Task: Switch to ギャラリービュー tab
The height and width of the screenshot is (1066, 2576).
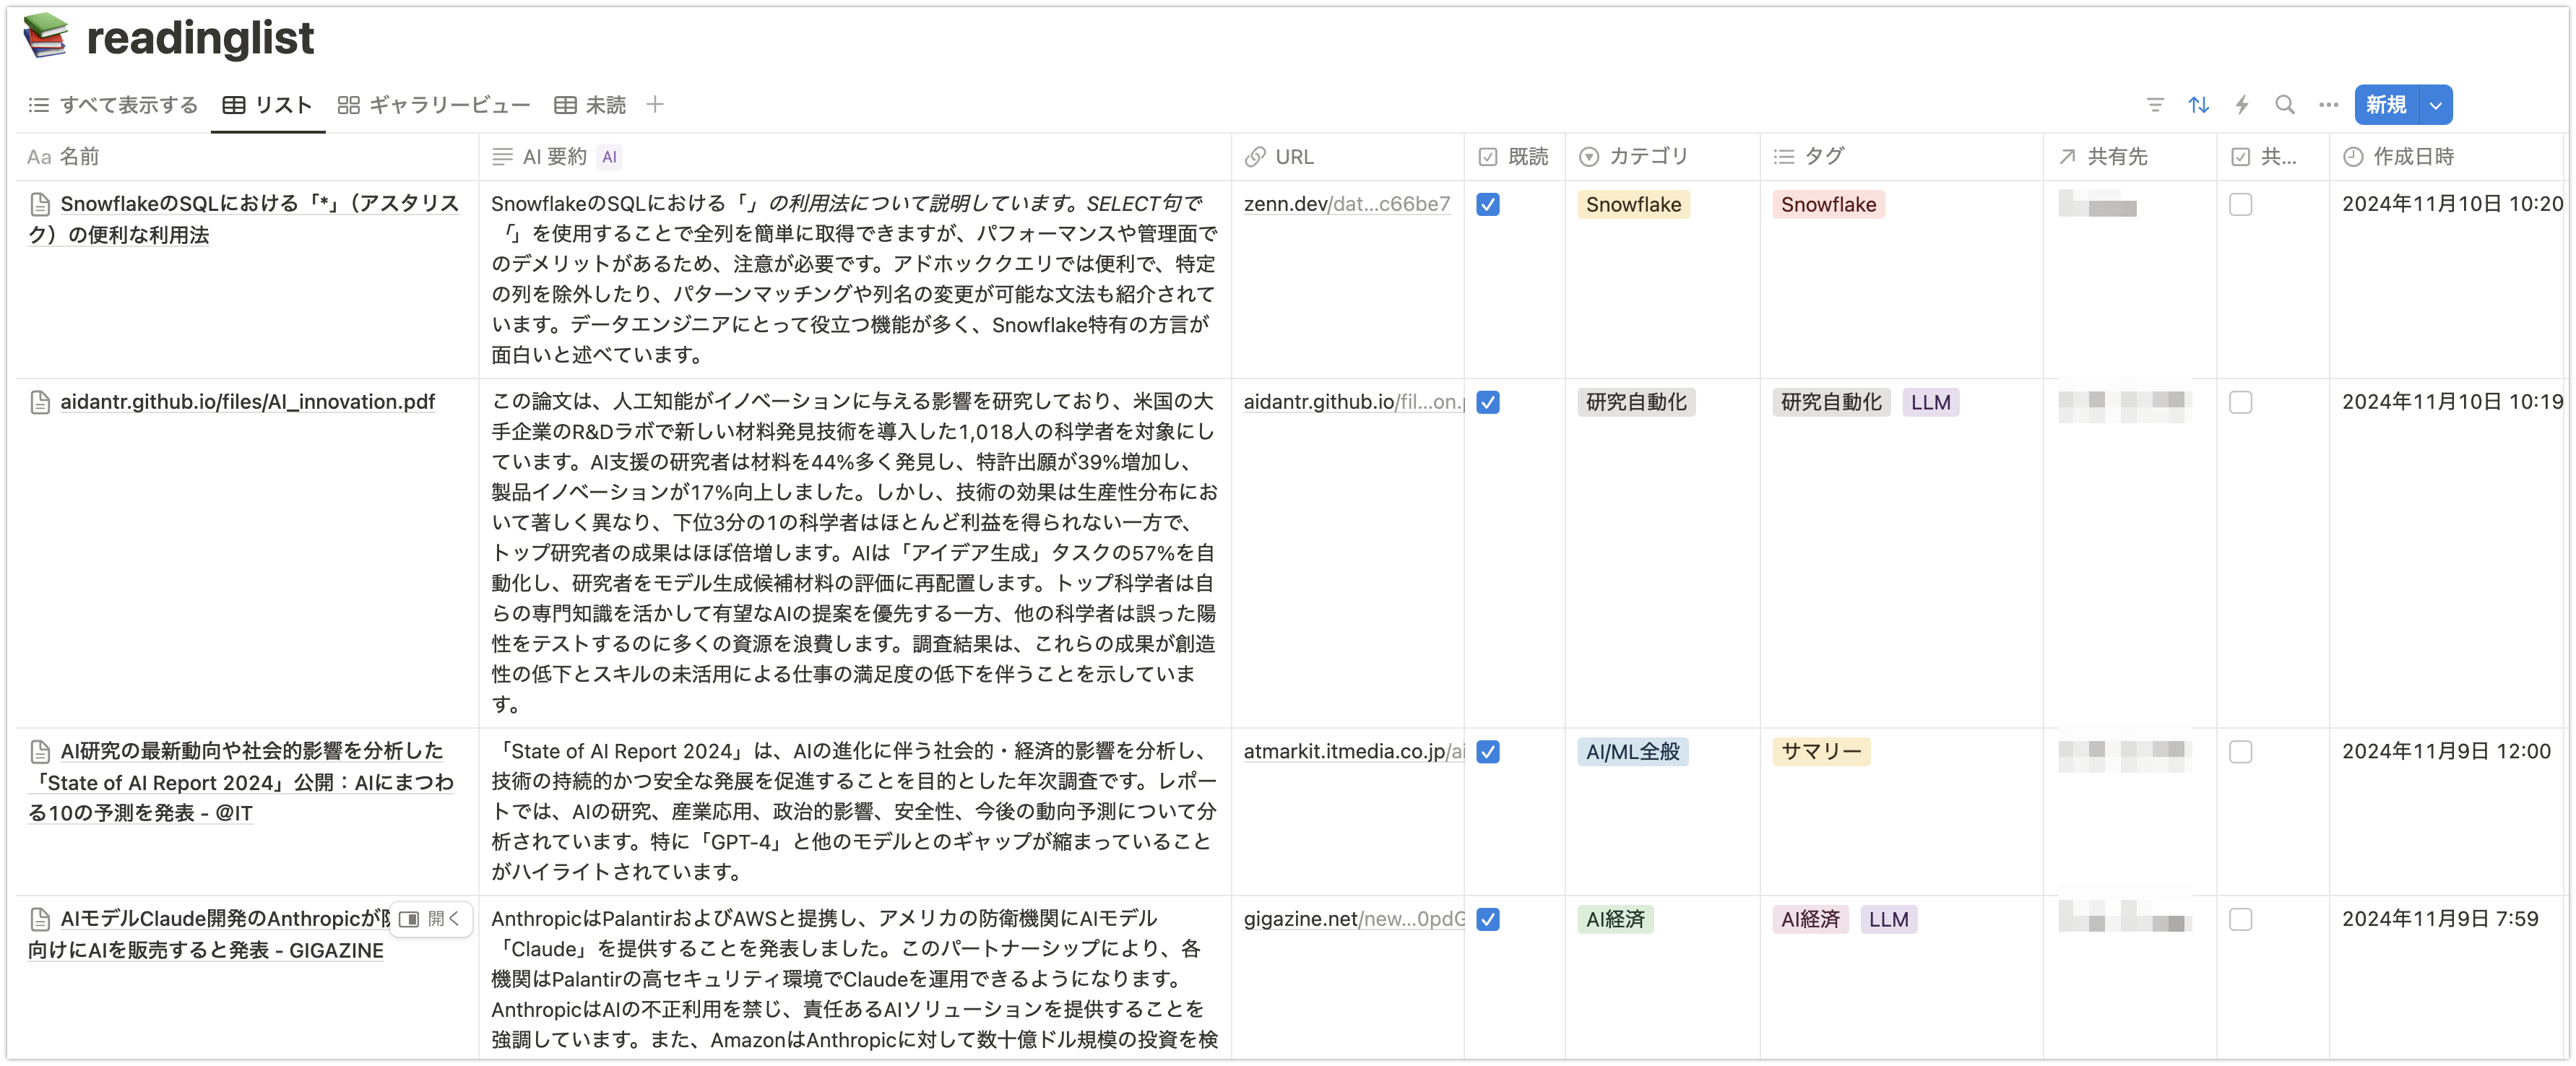Action: click(434, 105)
